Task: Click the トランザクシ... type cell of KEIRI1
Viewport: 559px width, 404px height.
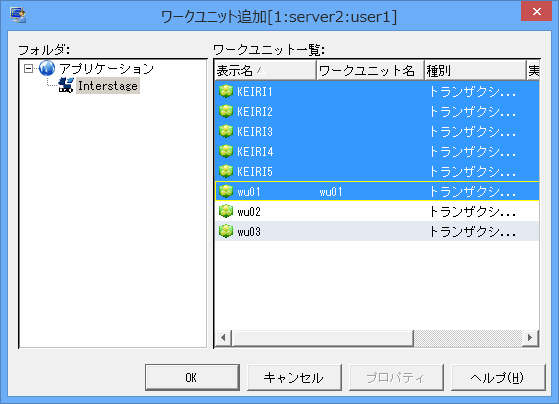Action: point(473,92)
